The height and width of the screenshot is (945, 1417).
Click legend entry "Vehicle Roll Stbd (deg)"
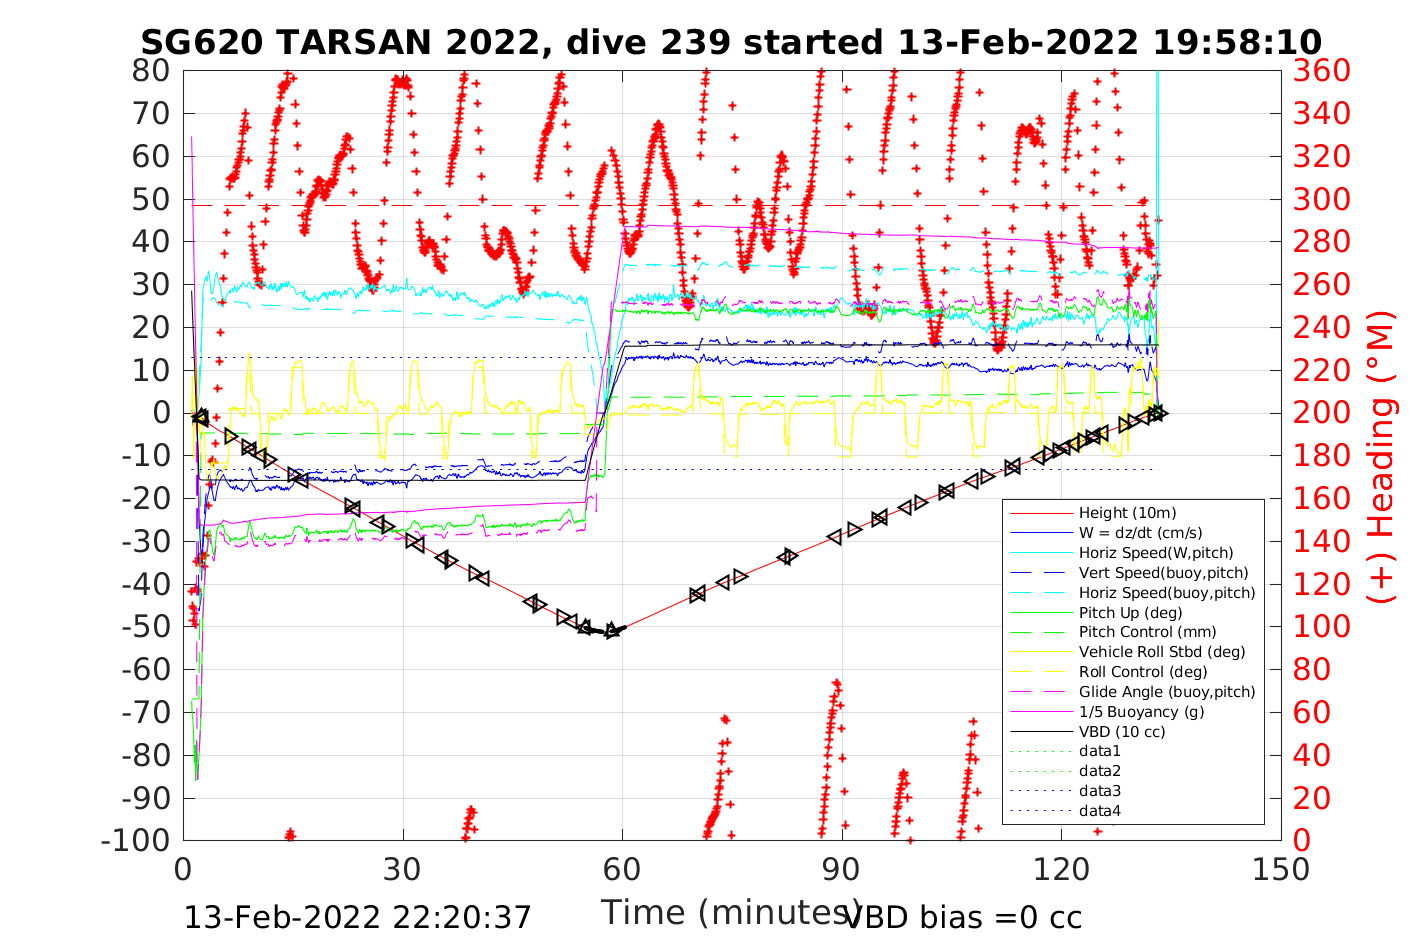(x=1162, y=652)
